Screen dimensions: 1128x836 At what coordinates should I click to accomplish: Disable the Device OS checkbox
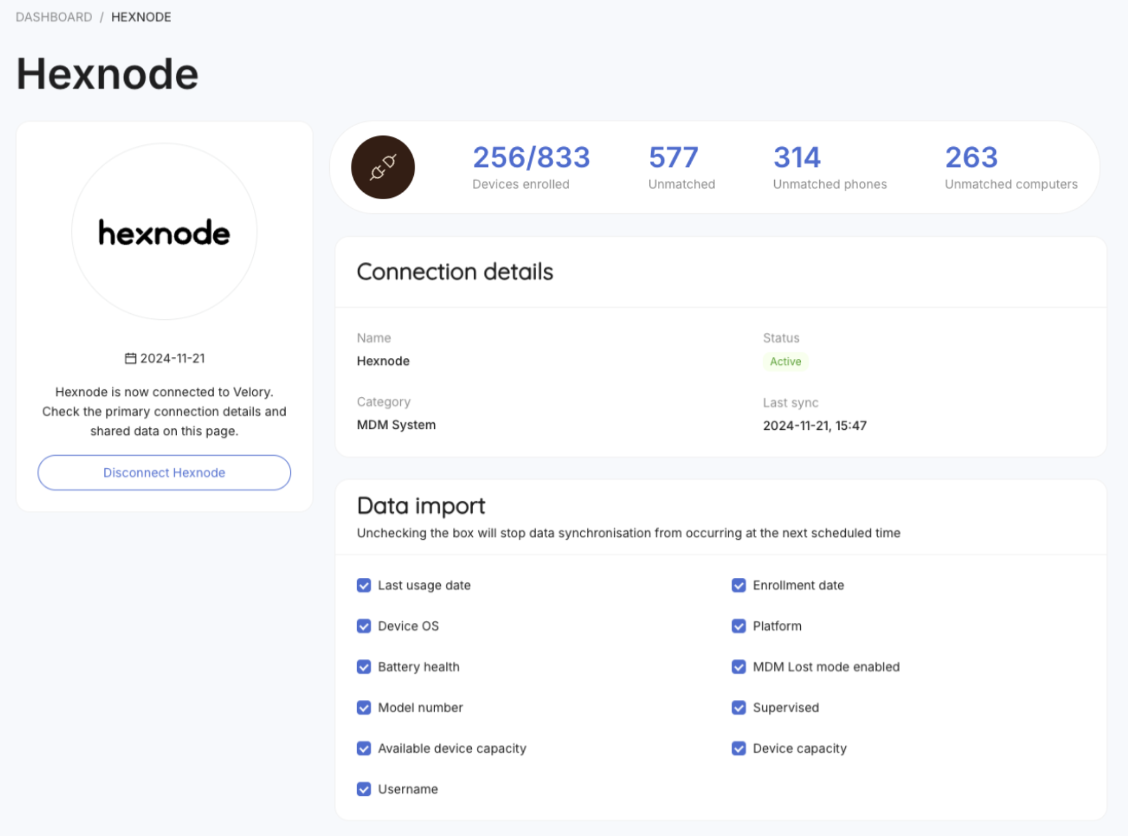(x=364, y=626)
